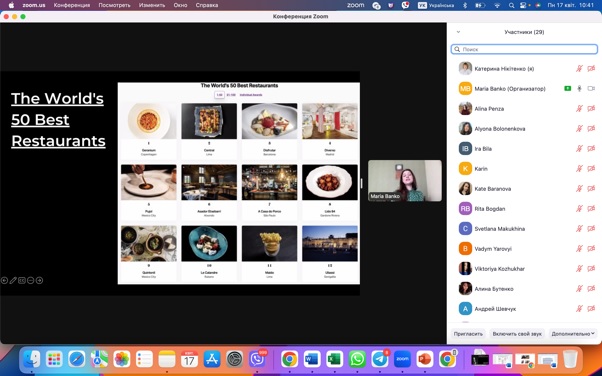The image size is (602, 376).
Task: Open the Изменить menu
Action: coord(152,5)
